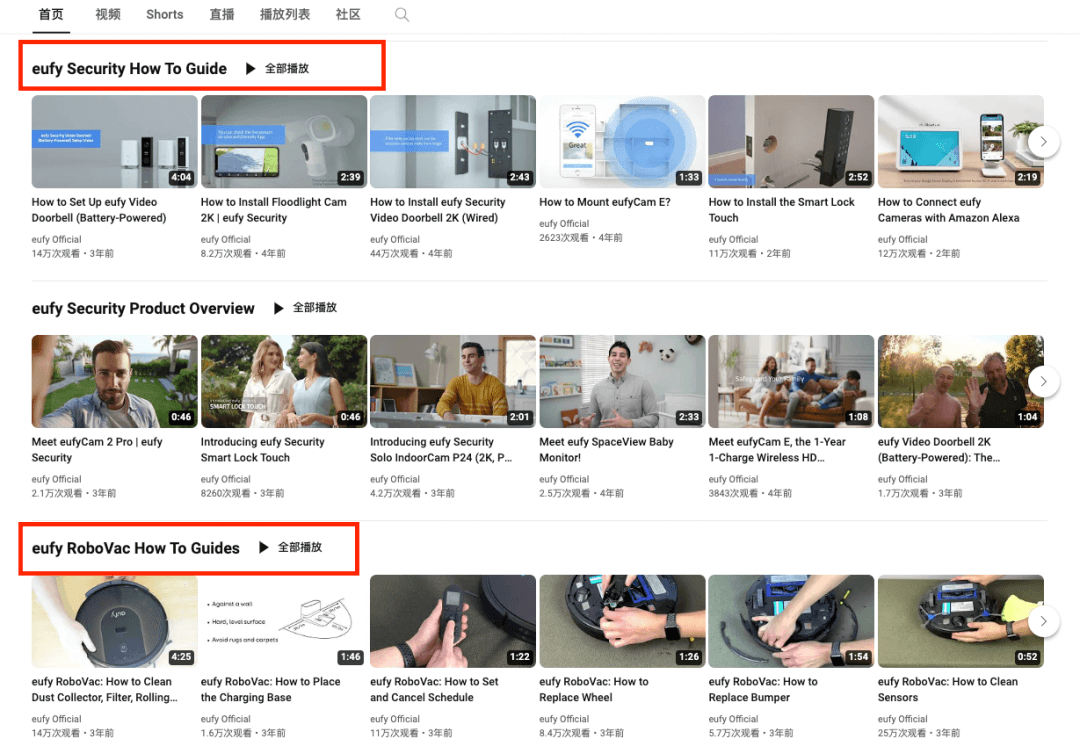The width and height of the screenshot is (1080, 744).
Task: Open the 社区 tab
Action: coord(348,14)
